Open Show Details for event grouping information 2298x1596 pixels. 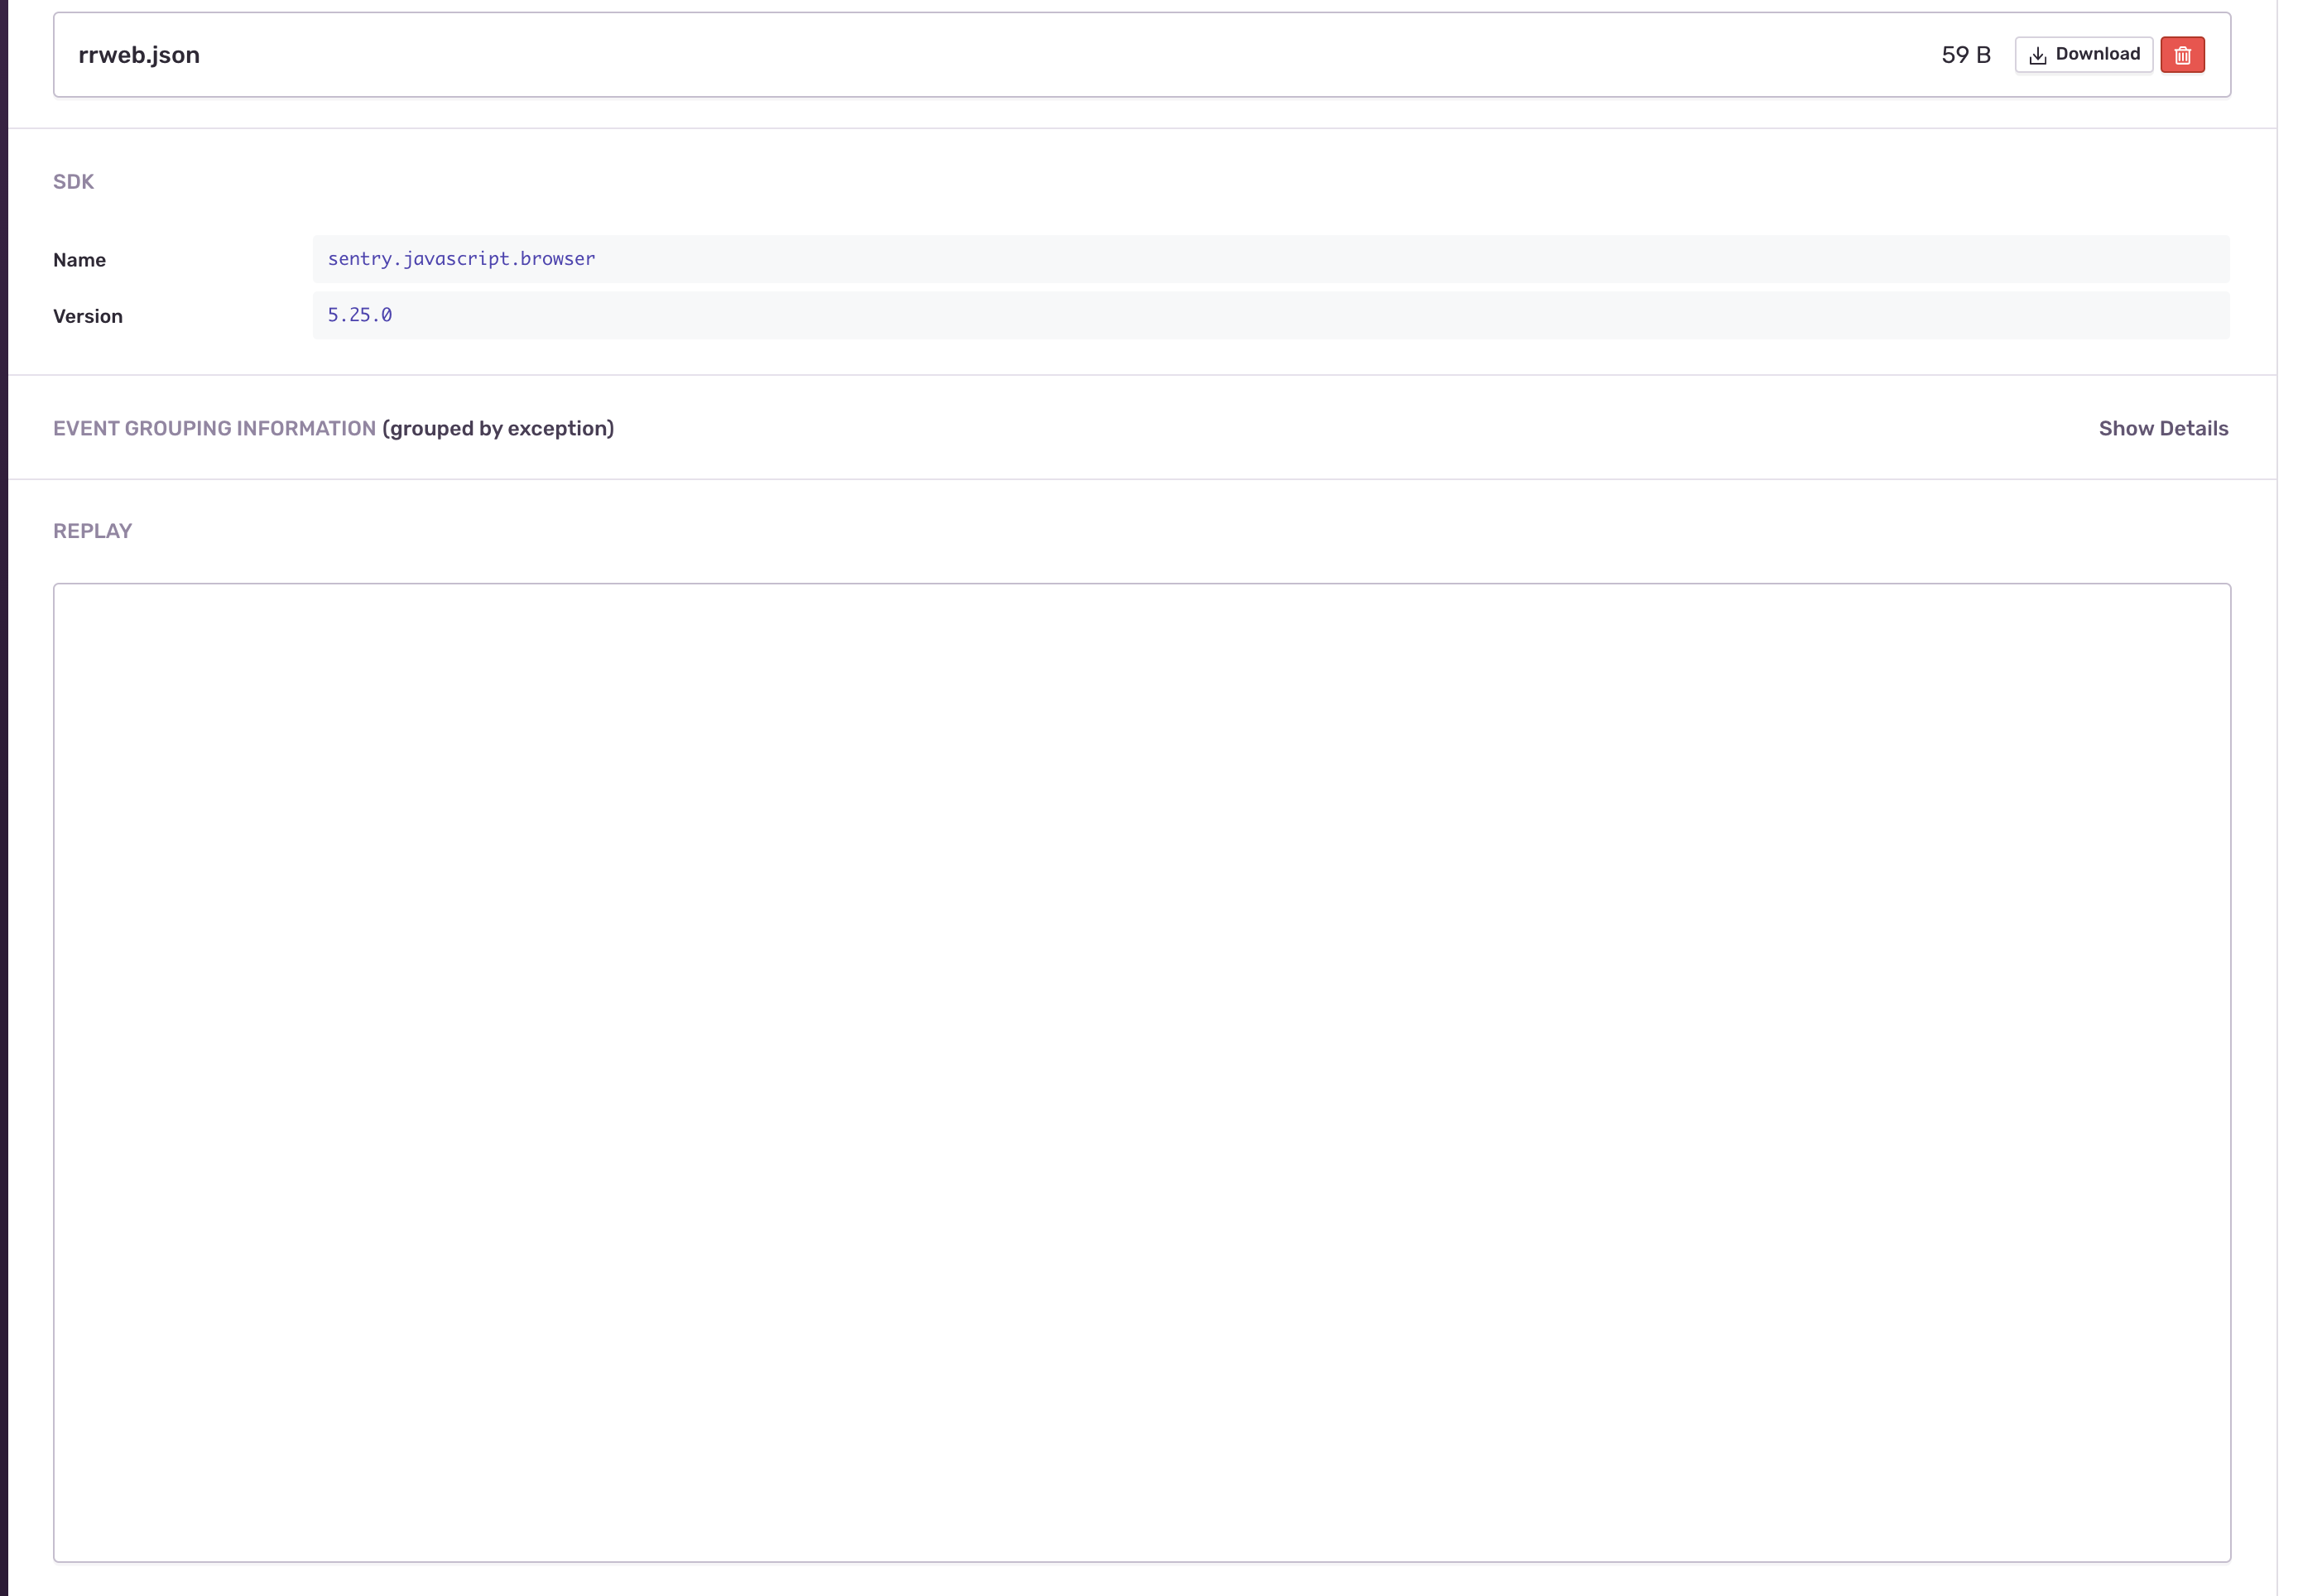point(2162,428)
